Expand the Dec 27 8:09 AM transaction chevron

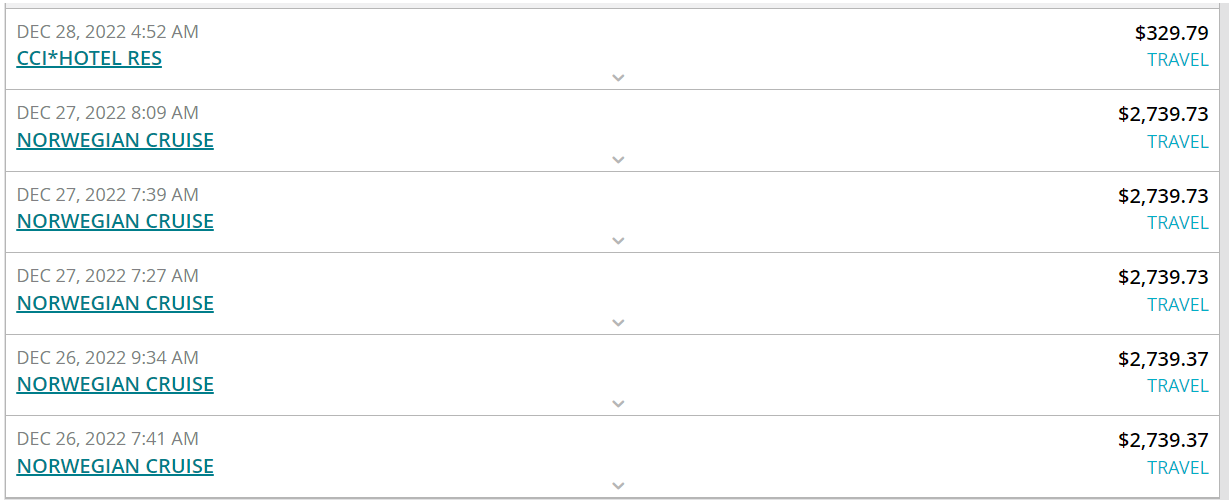(x=618, y=159)
